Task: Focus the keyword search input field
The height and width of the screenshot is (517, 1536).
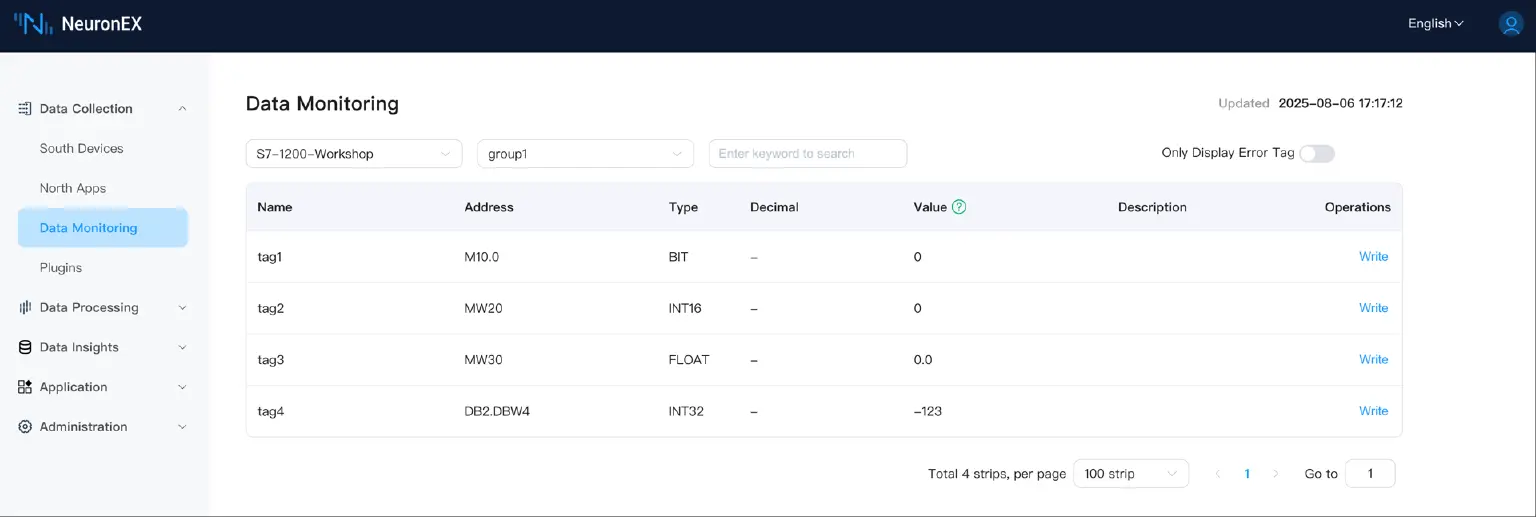Action: tap(807, 154)
